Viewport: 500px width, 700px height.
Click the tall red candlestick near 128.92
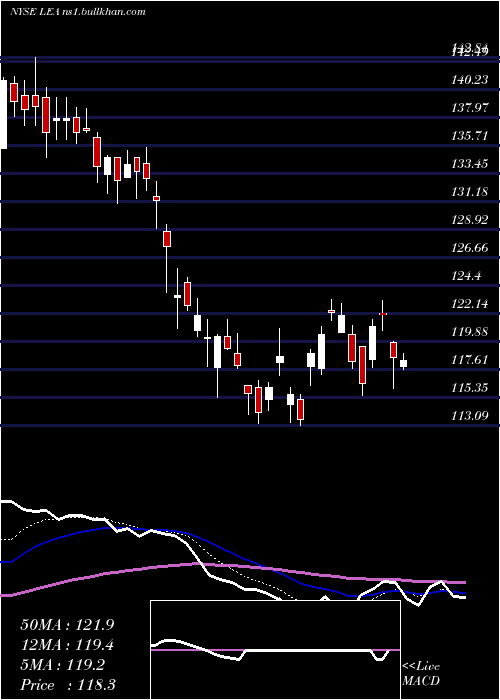(167, 238)
